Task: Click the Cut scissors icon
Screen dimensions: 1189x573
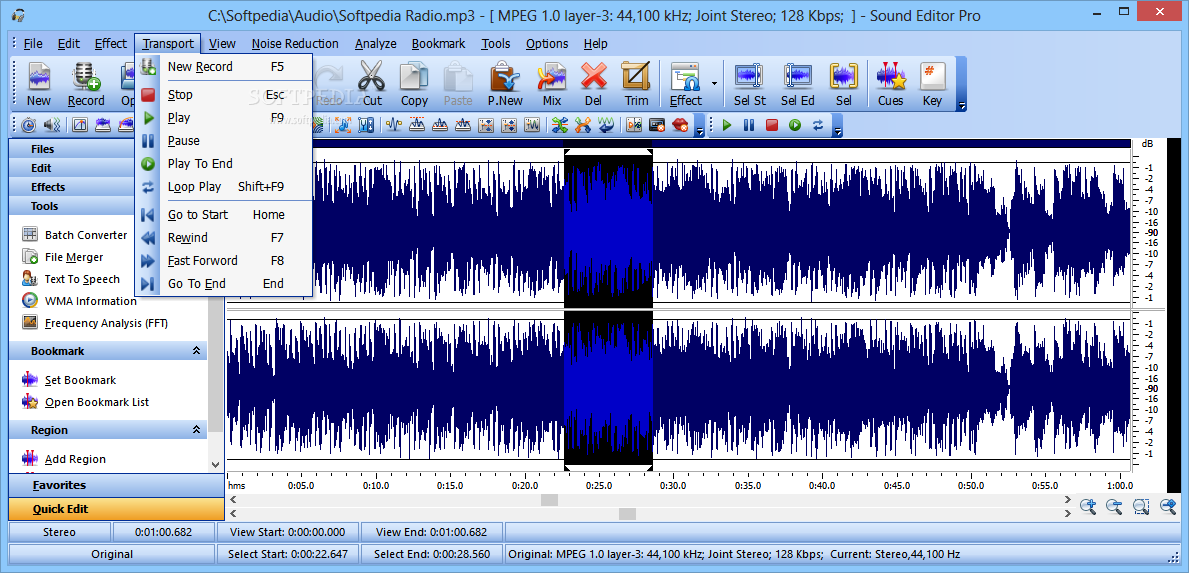Action: coord(372,84)
